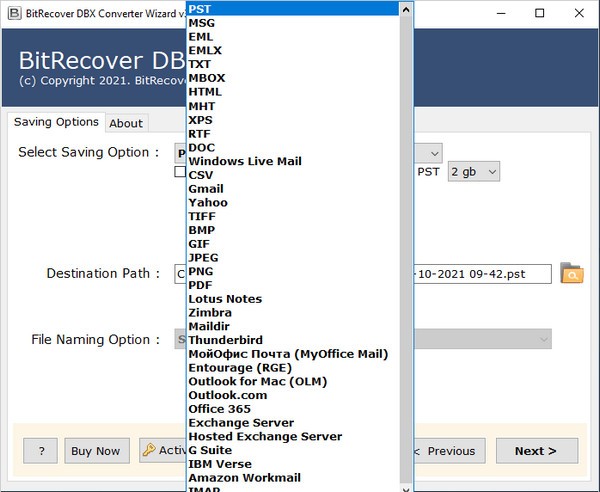
Task: Choose PST from the saving options list
Action: click(x=199, y=9)
